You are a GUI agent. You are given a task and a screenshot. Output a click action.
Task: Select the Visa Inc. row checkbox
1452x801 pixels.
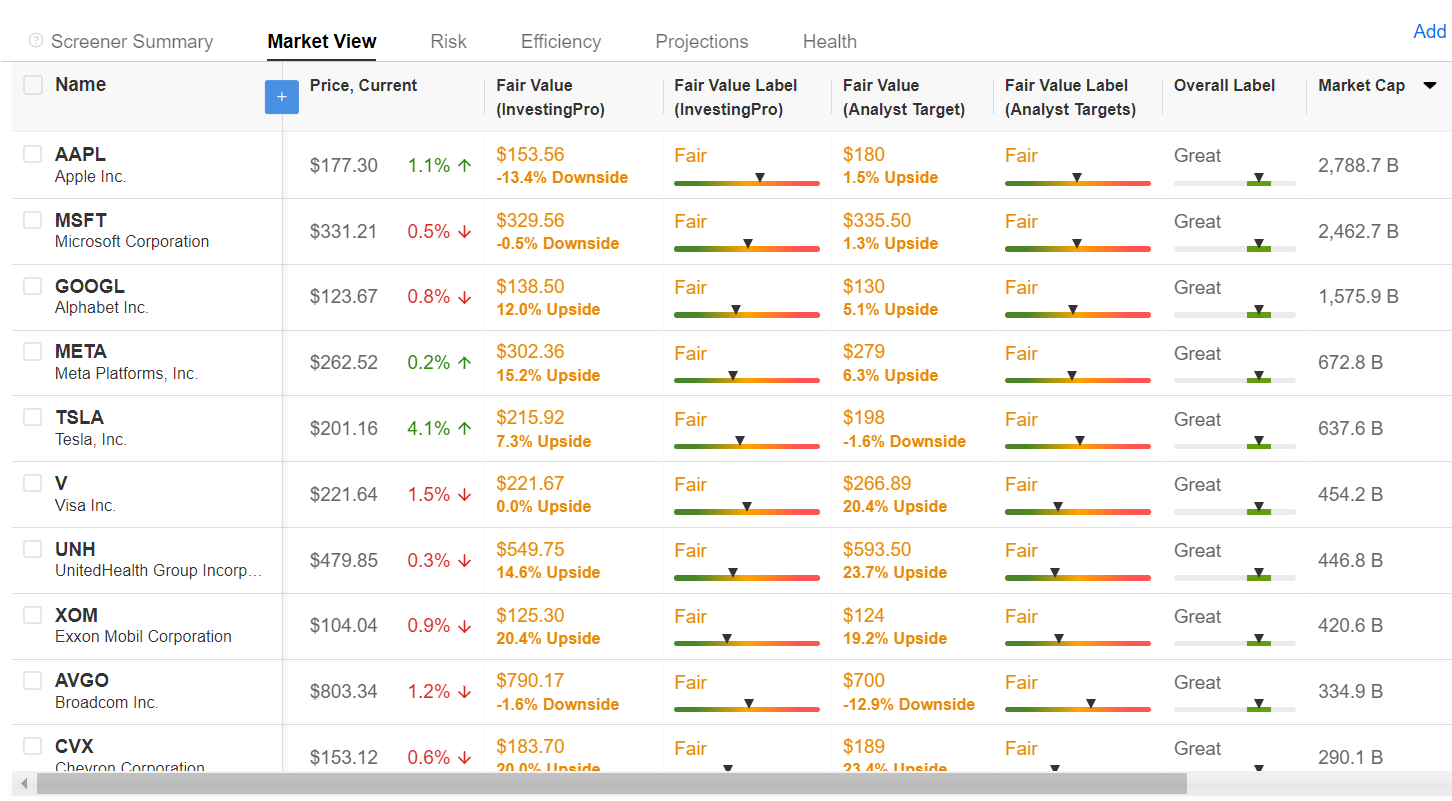pos(33,483)
